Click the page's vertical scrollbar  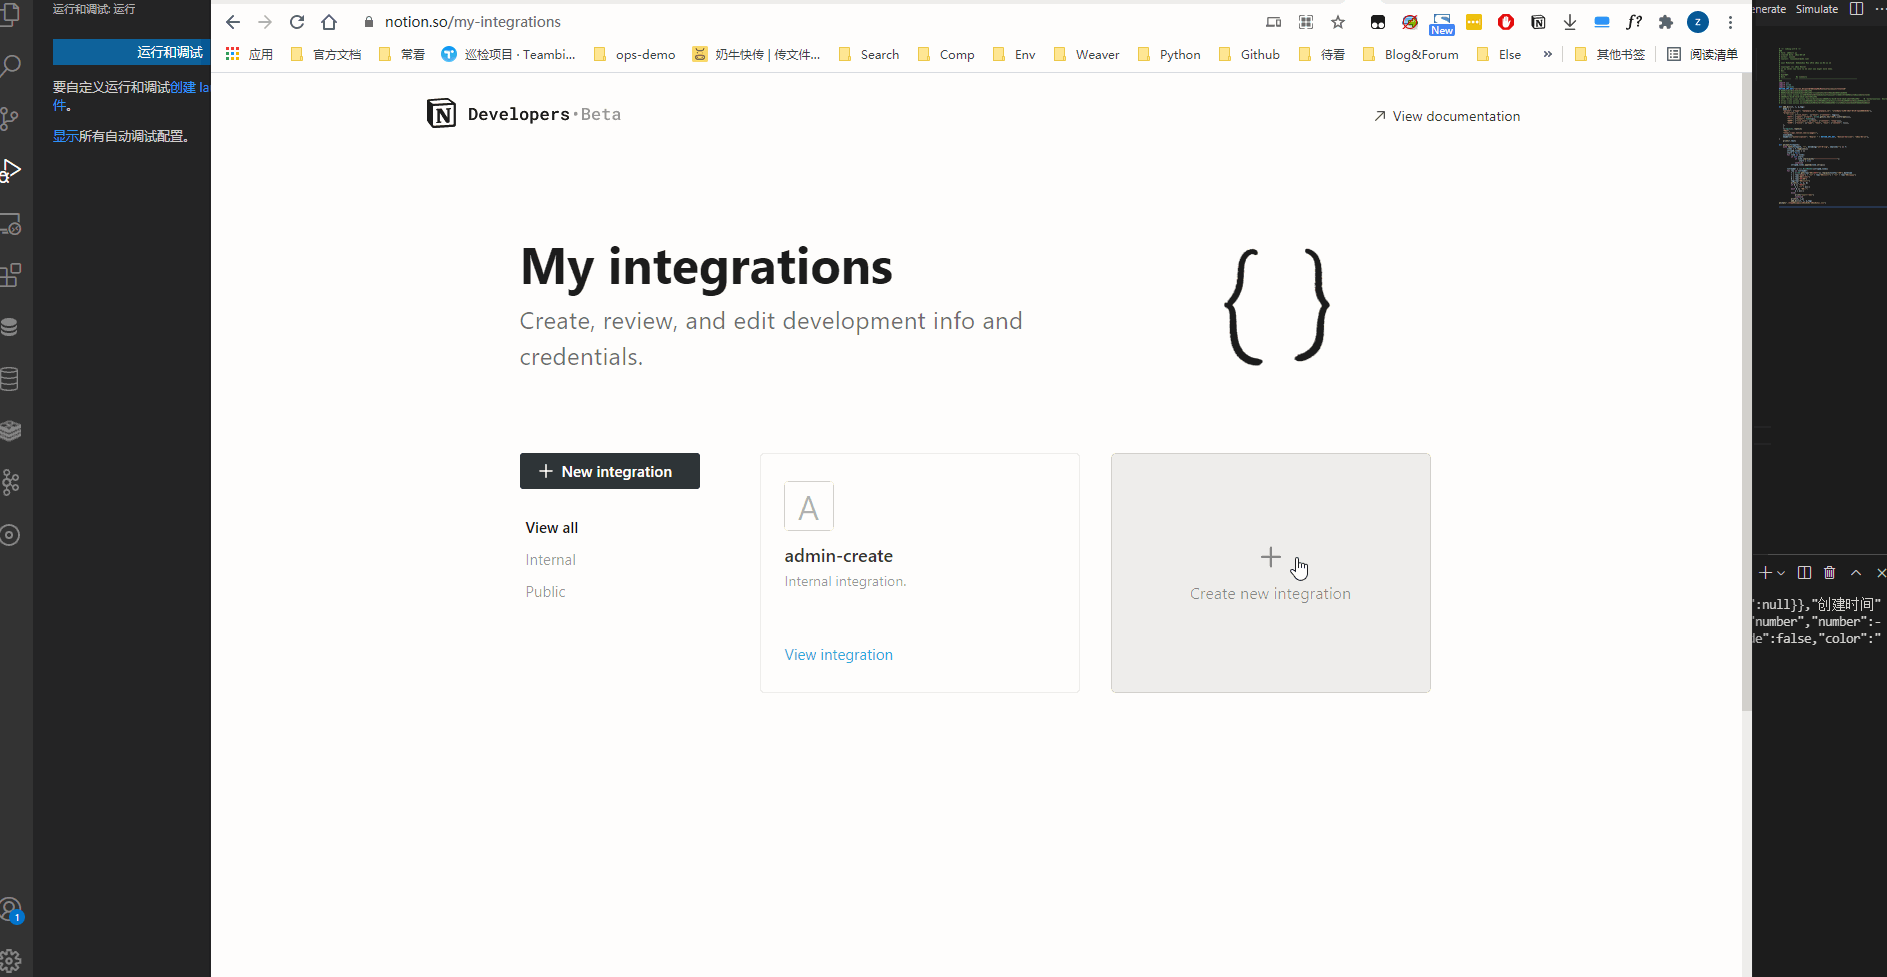(1746, 400)
